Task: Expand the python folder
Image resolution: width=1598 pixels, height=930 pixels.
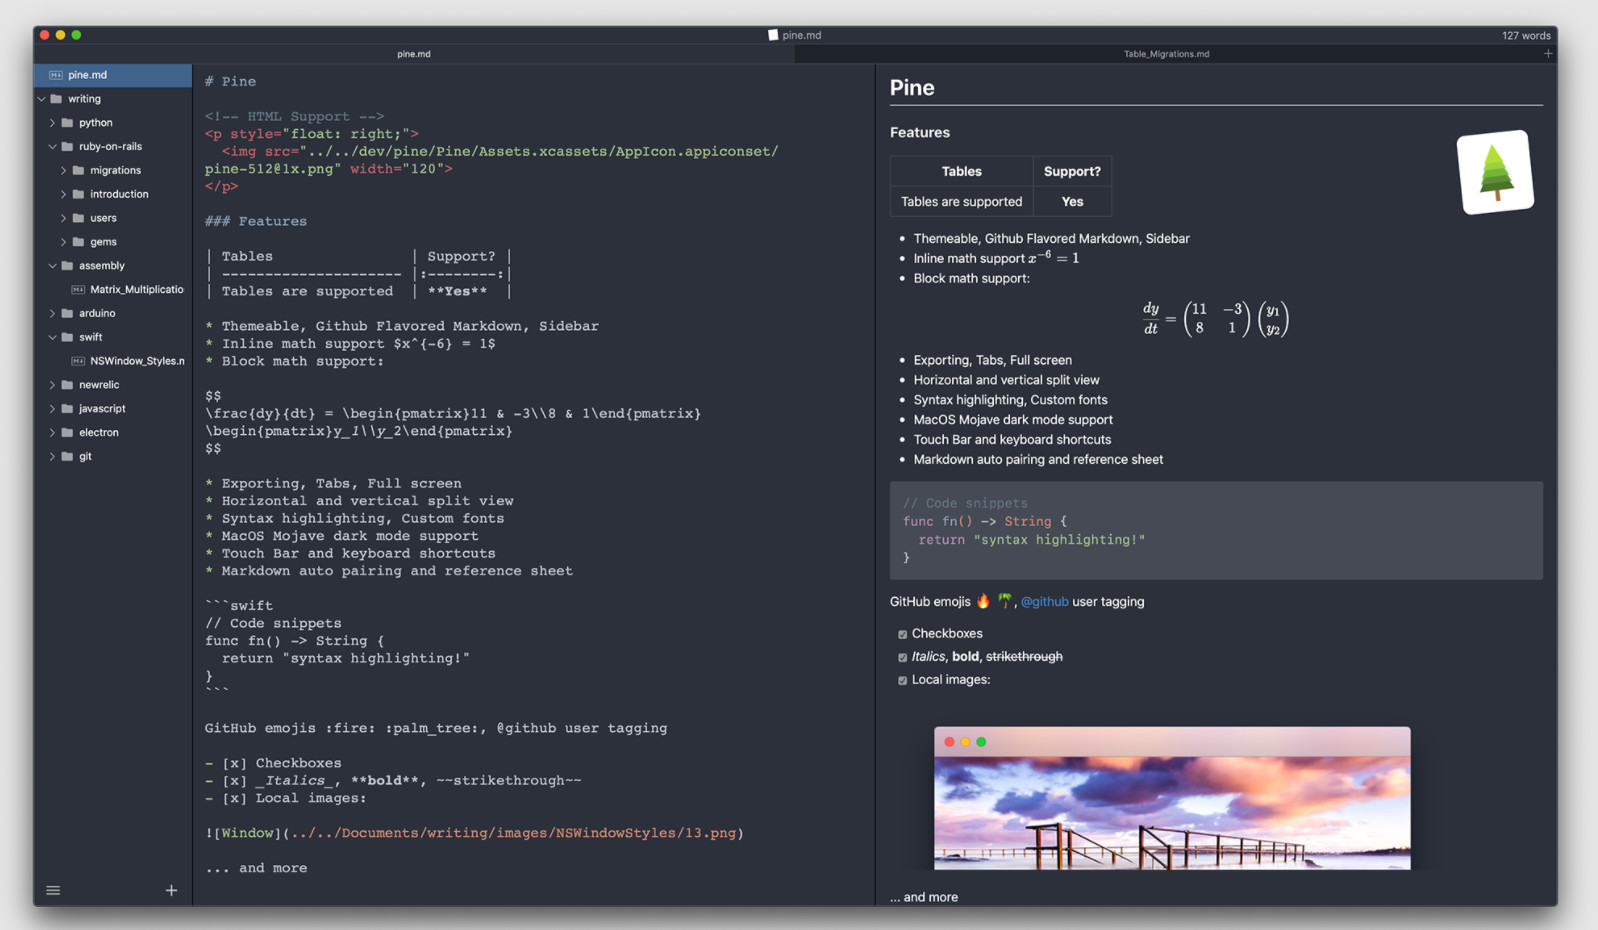Action: pos(52,123)
